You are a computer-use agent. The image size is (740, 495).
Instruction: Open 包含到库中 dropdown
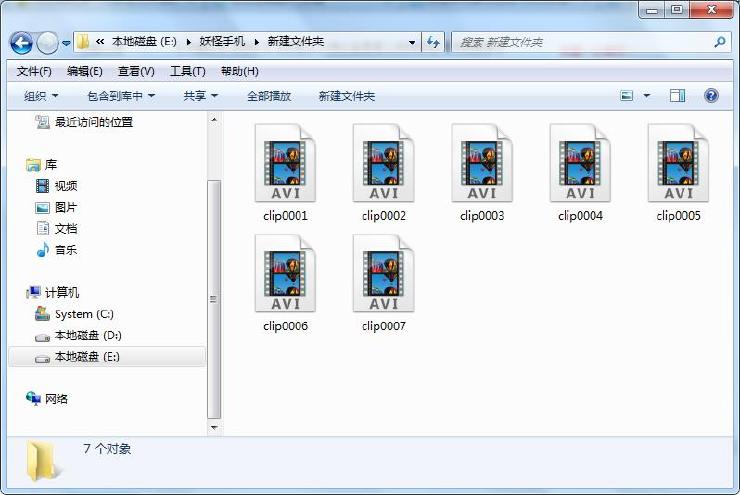point(121,96)
